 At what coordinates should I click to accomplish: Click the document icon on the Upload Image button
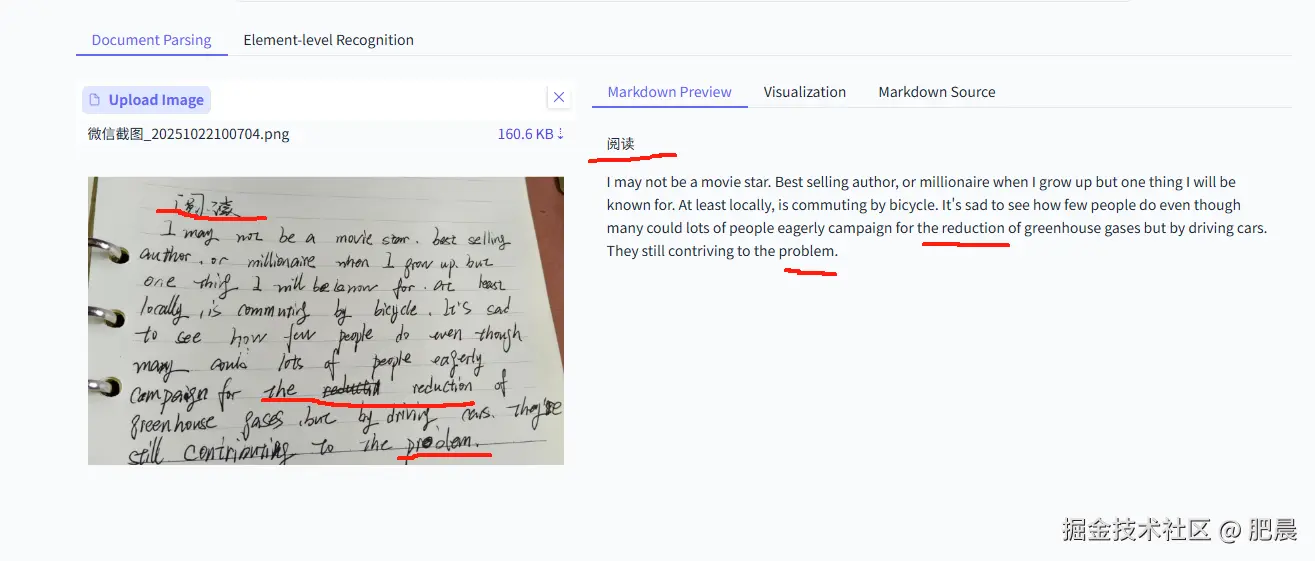click(x=95, y=99)
